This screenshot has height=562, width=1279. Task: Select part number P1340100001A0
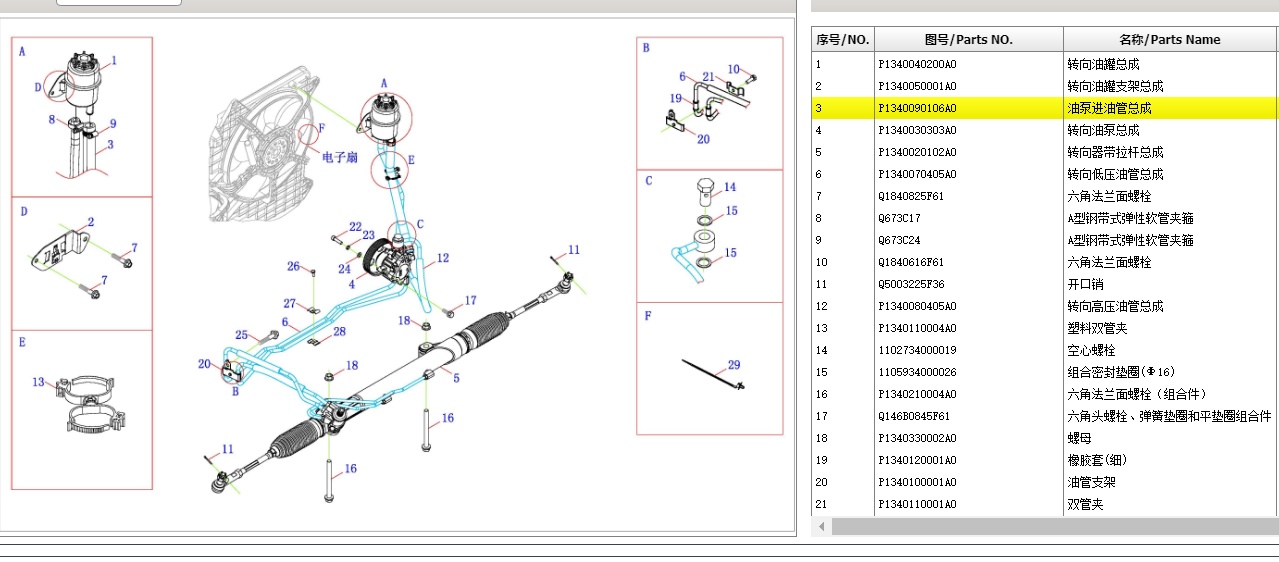(917, 482)
